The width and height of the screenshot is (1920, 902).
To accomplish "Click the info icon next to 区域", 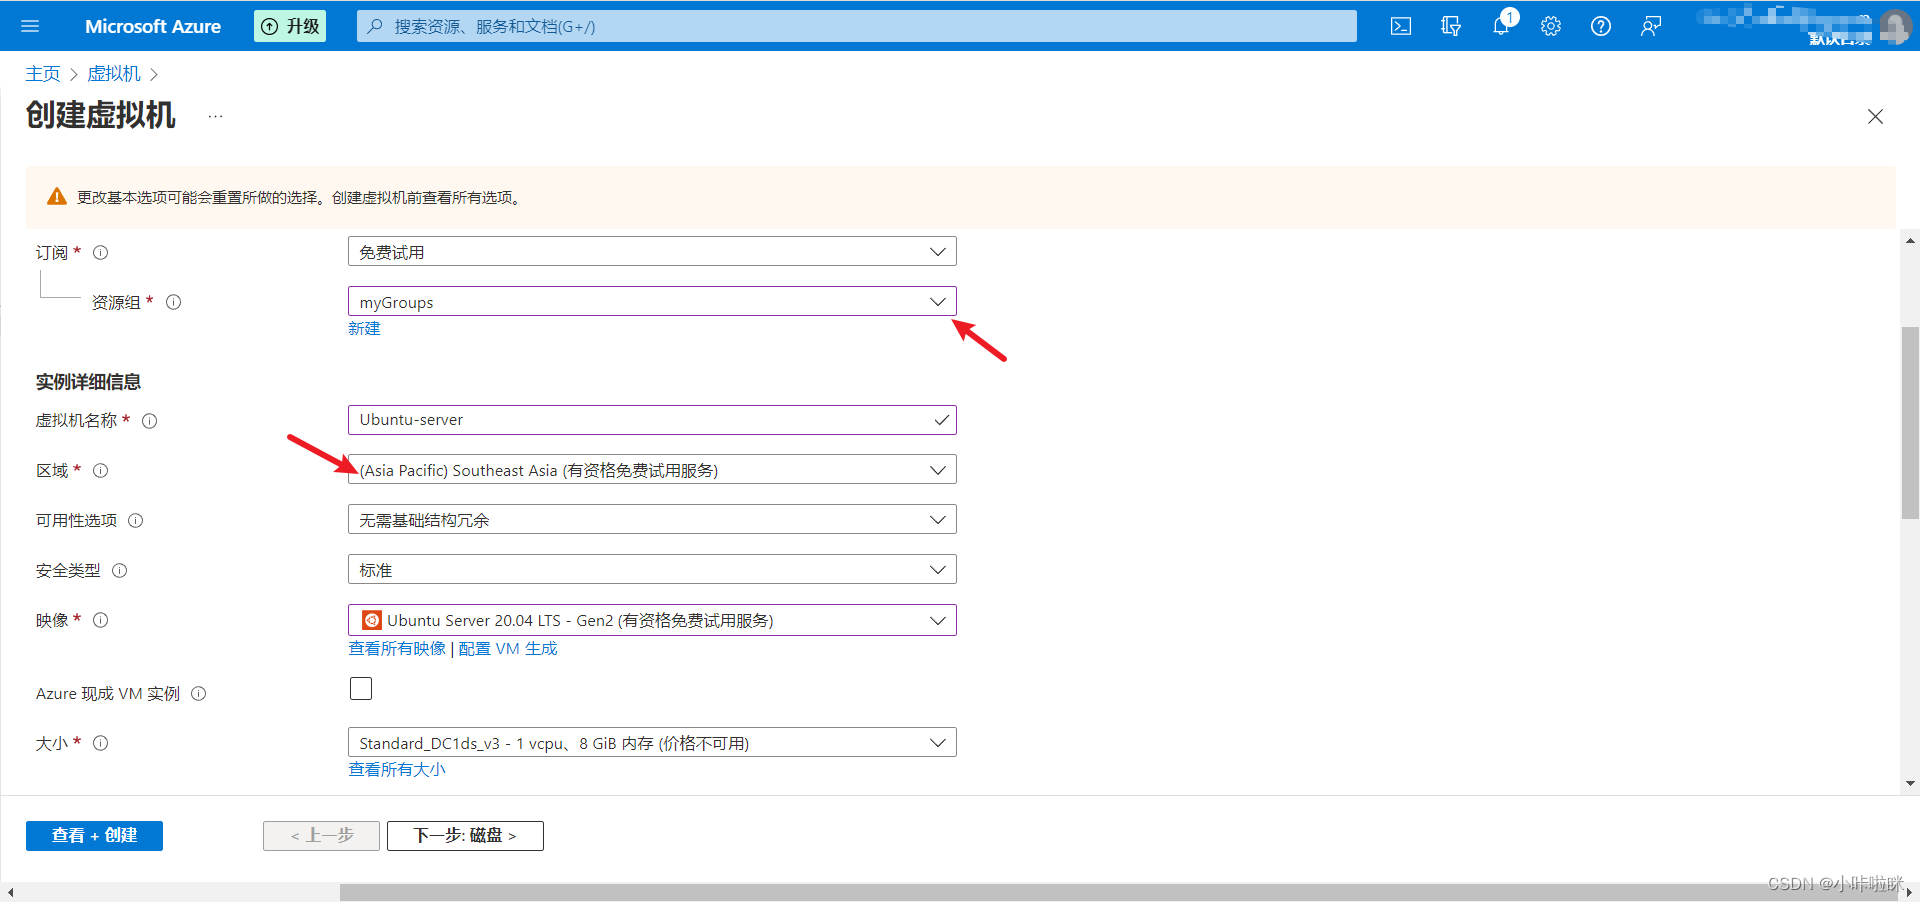I will point(101,471).
